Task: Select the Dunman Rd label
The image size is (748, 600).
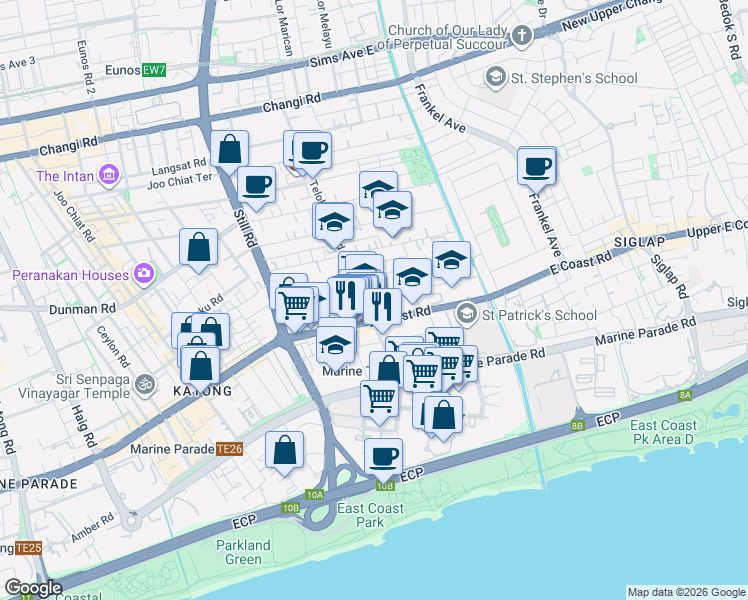Action: pyautogui.click(x=82, y=309)
